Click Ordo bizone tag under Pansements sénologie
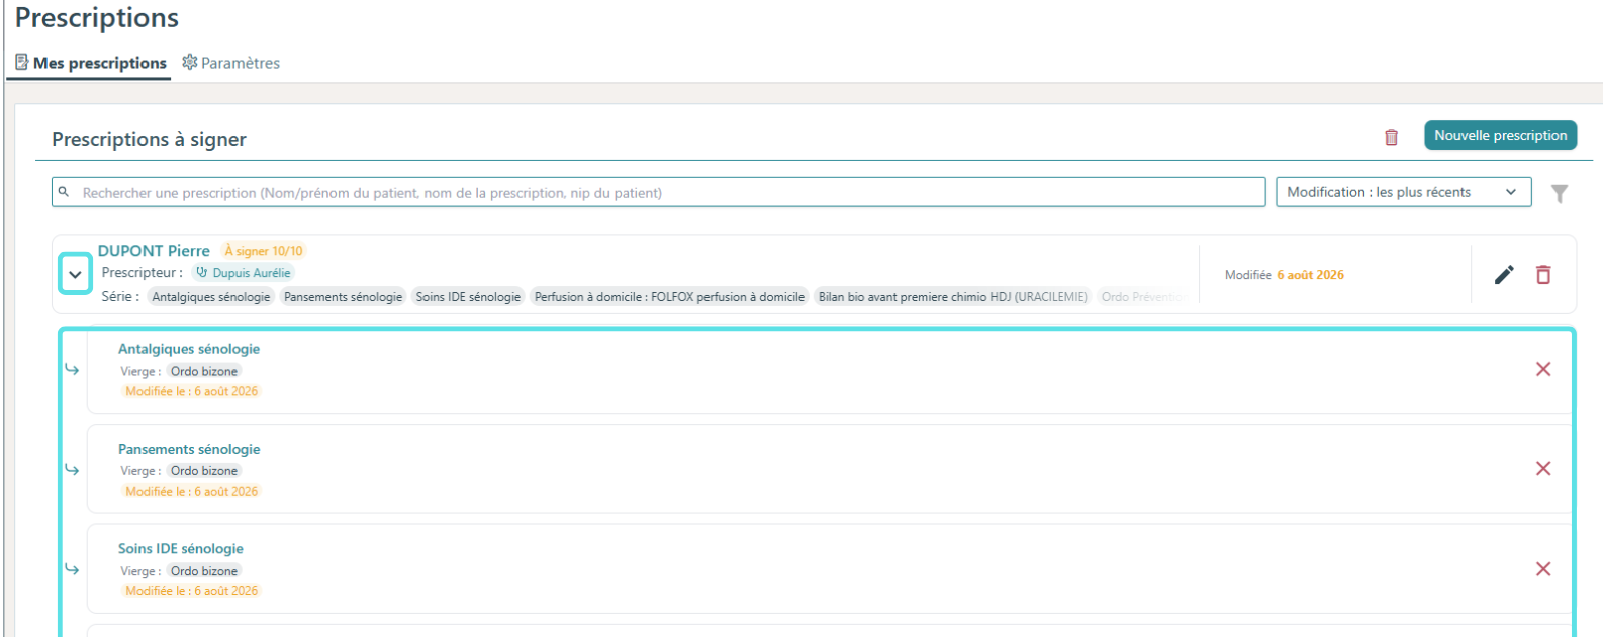1603x637 pixels. pos(204,471)
